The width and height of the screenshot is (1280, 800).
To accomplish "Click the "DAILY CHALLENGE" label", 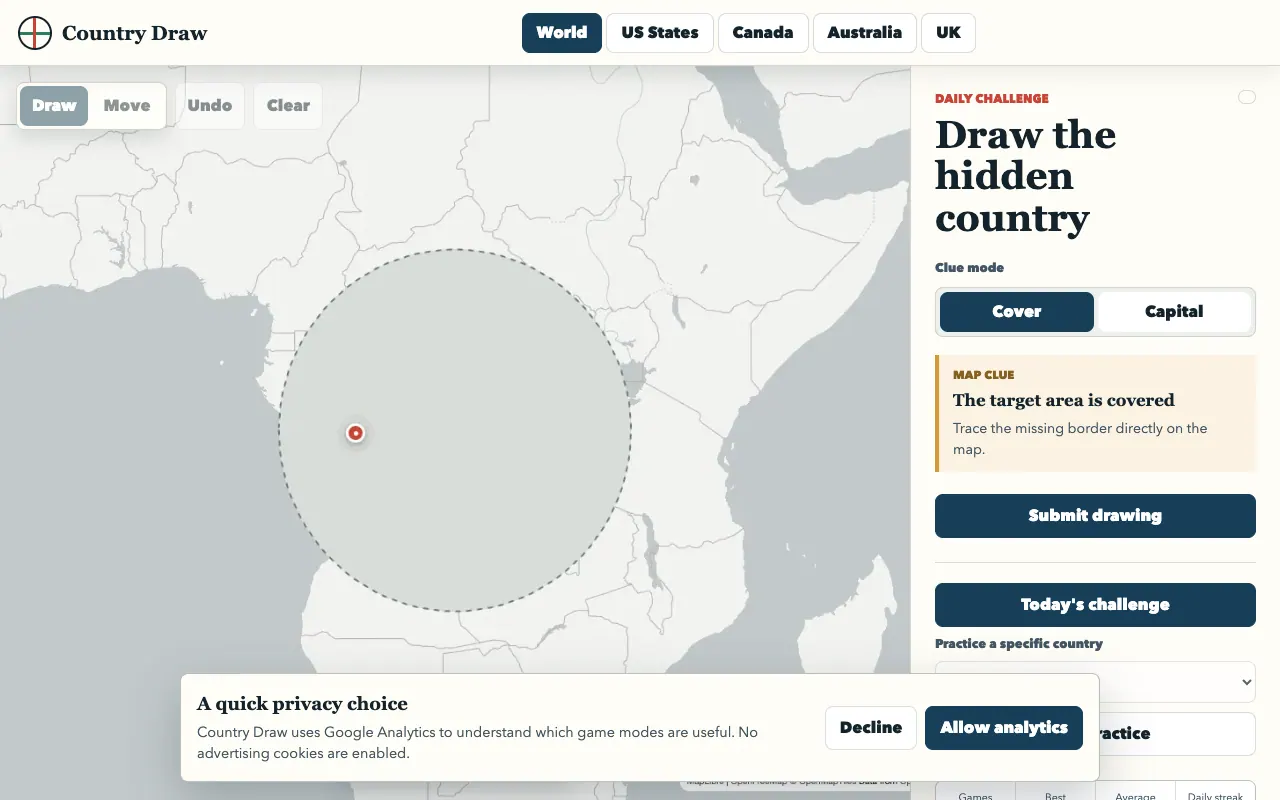I will click(992, 98).
